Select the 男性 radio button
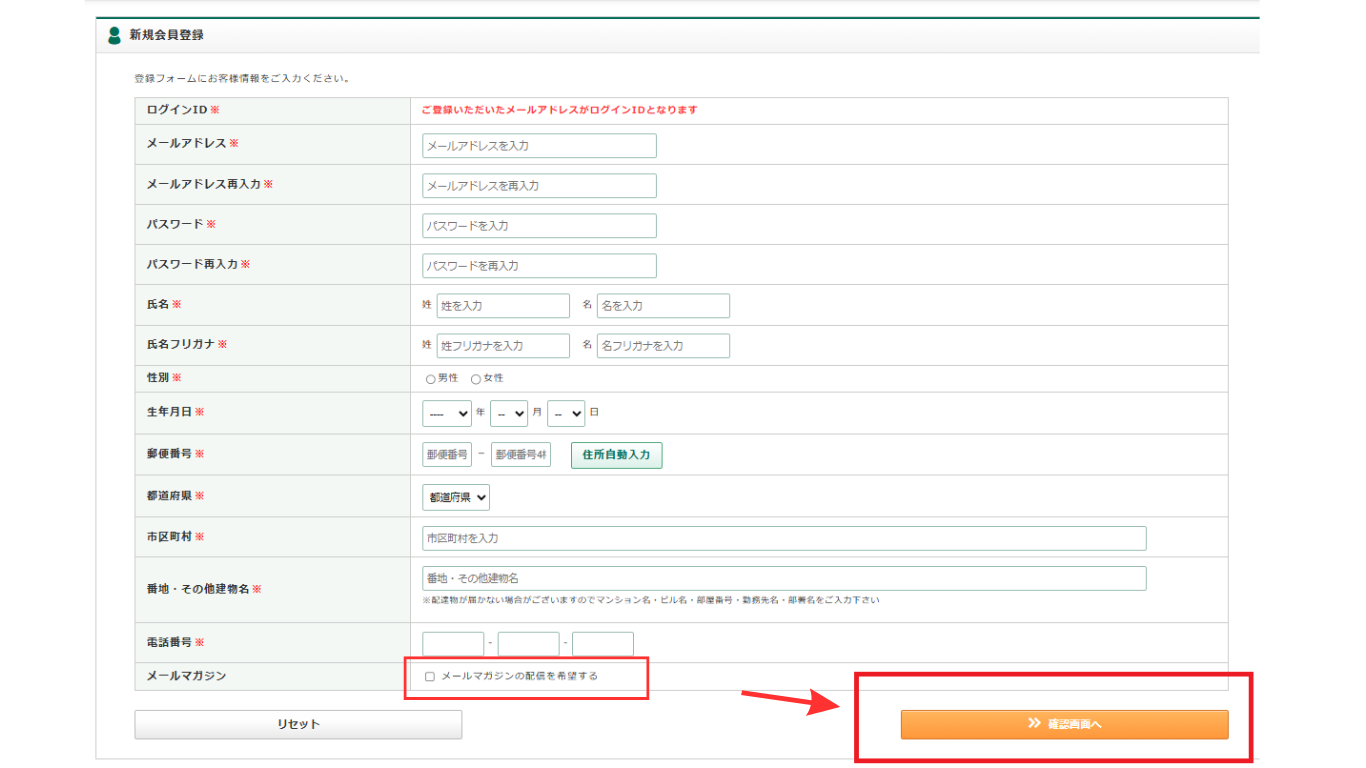 click(x=430, y=379)
